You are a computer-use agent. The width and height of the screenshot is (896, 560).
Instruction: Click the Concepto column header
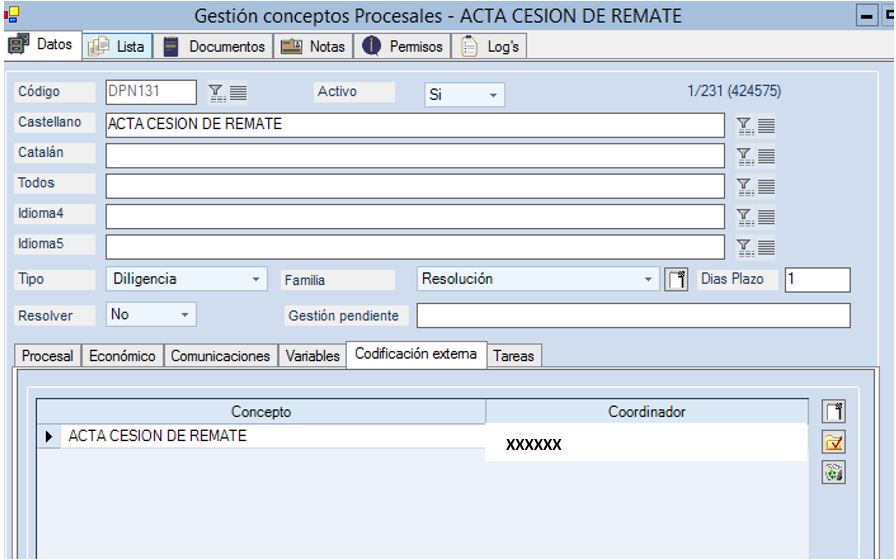(261, 412)
